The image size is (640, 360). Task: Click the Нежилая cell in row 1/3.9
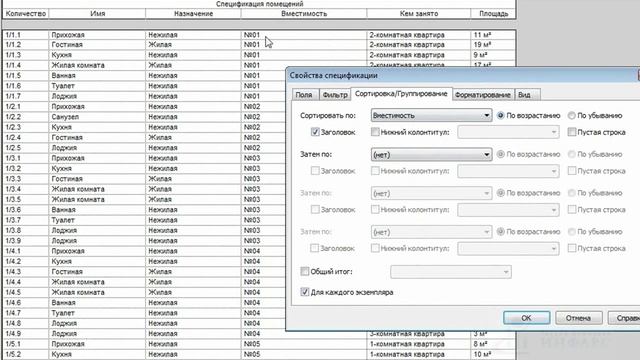pos(193,240)
